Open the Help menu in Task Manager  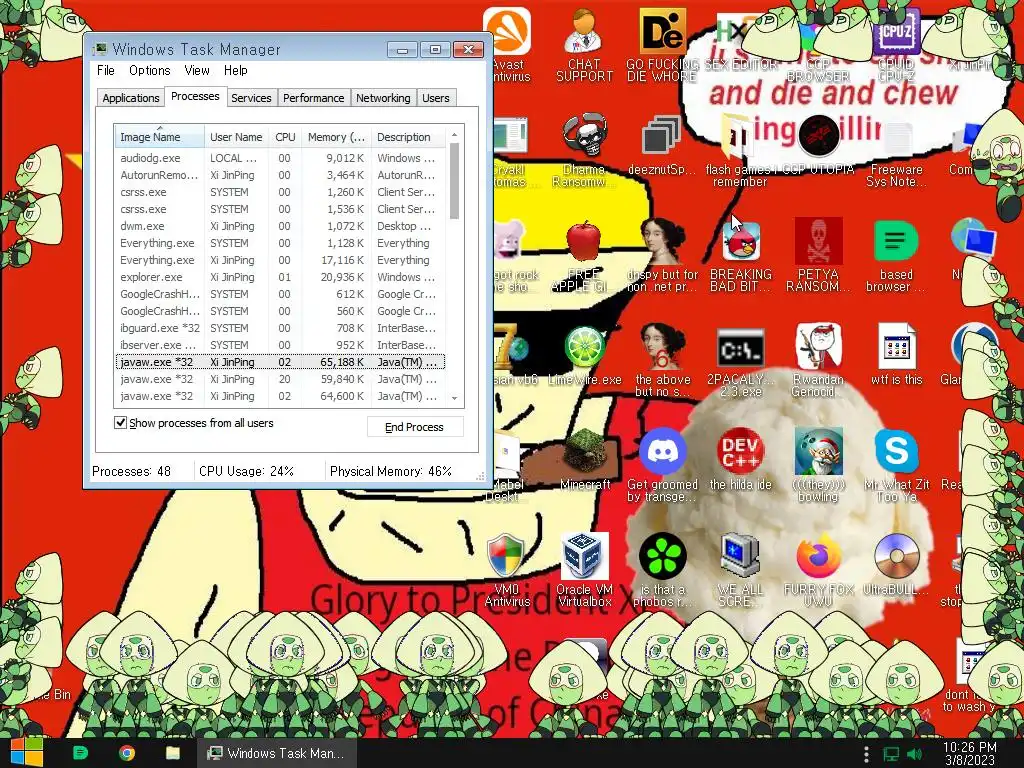pyautogui.click(x=236, y=71)
